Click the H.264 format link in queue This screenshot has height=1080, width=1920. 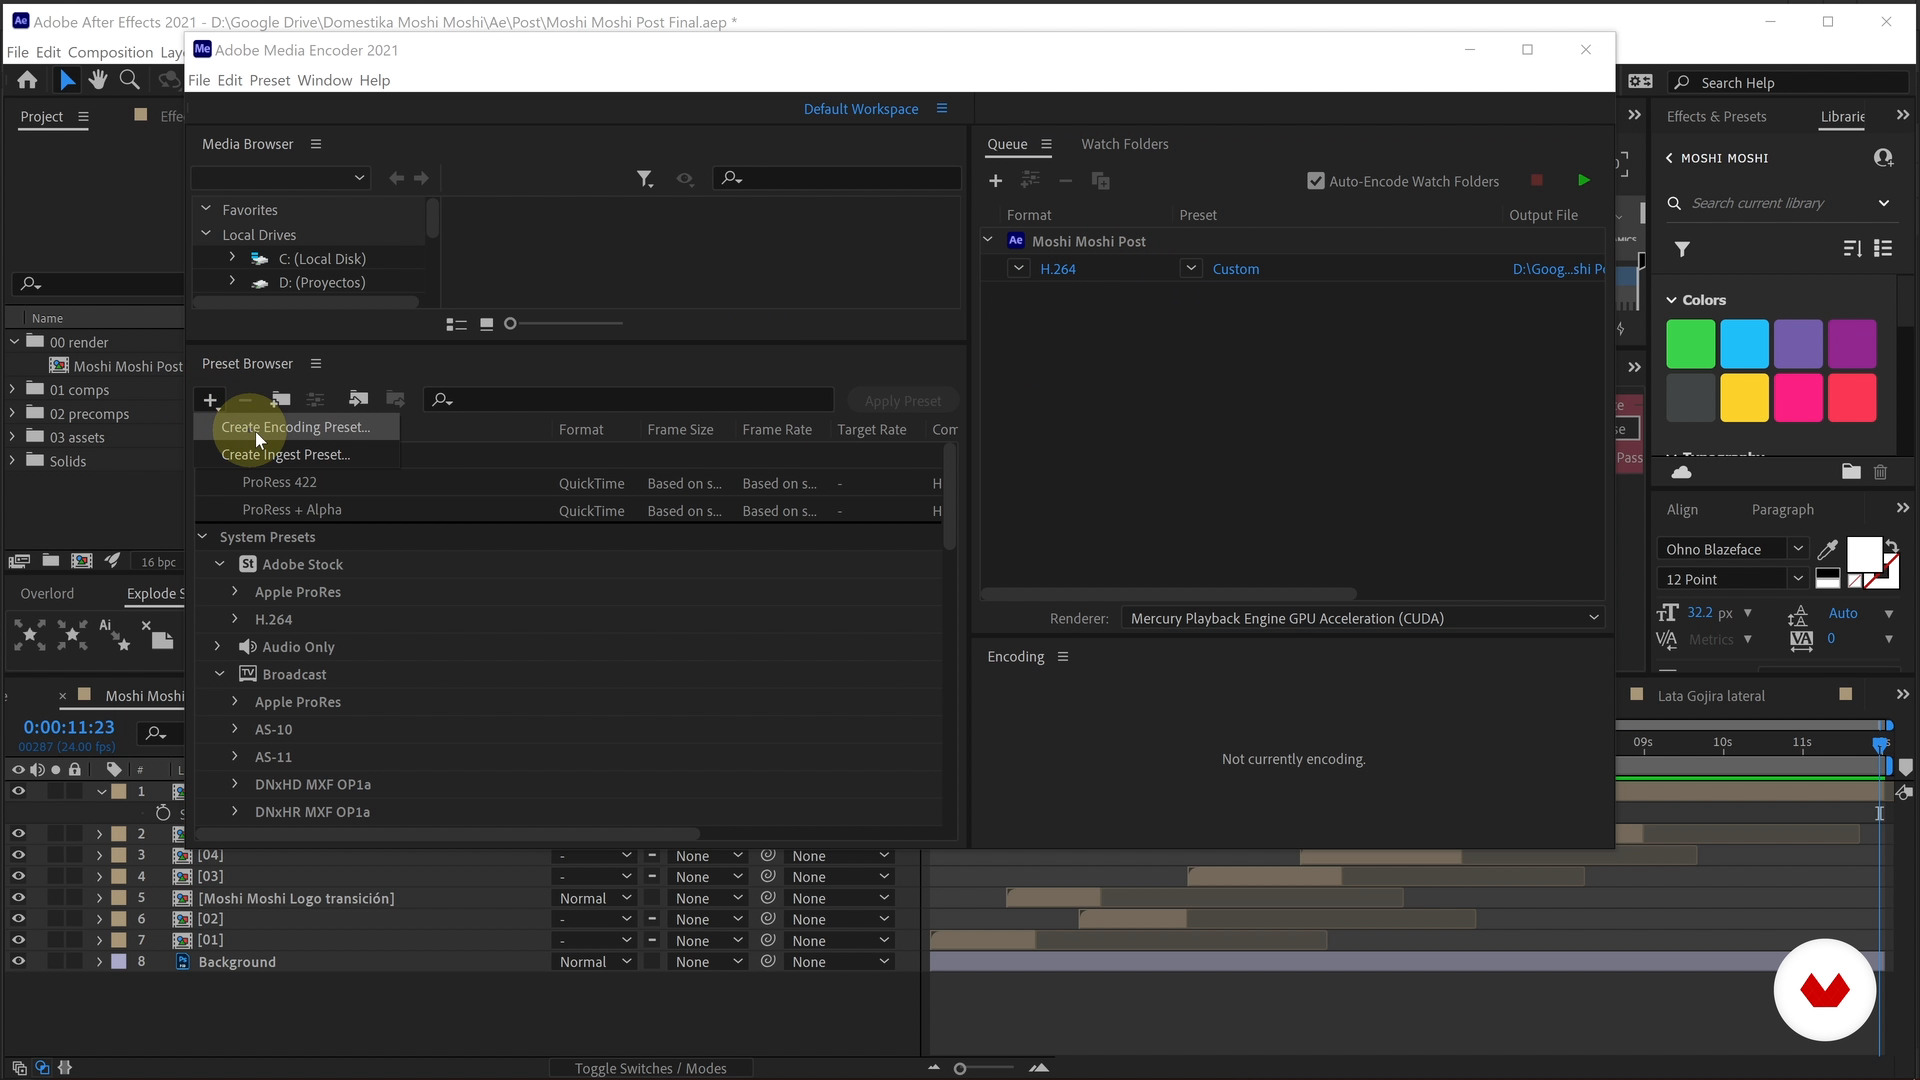(x=1057, y=269)
